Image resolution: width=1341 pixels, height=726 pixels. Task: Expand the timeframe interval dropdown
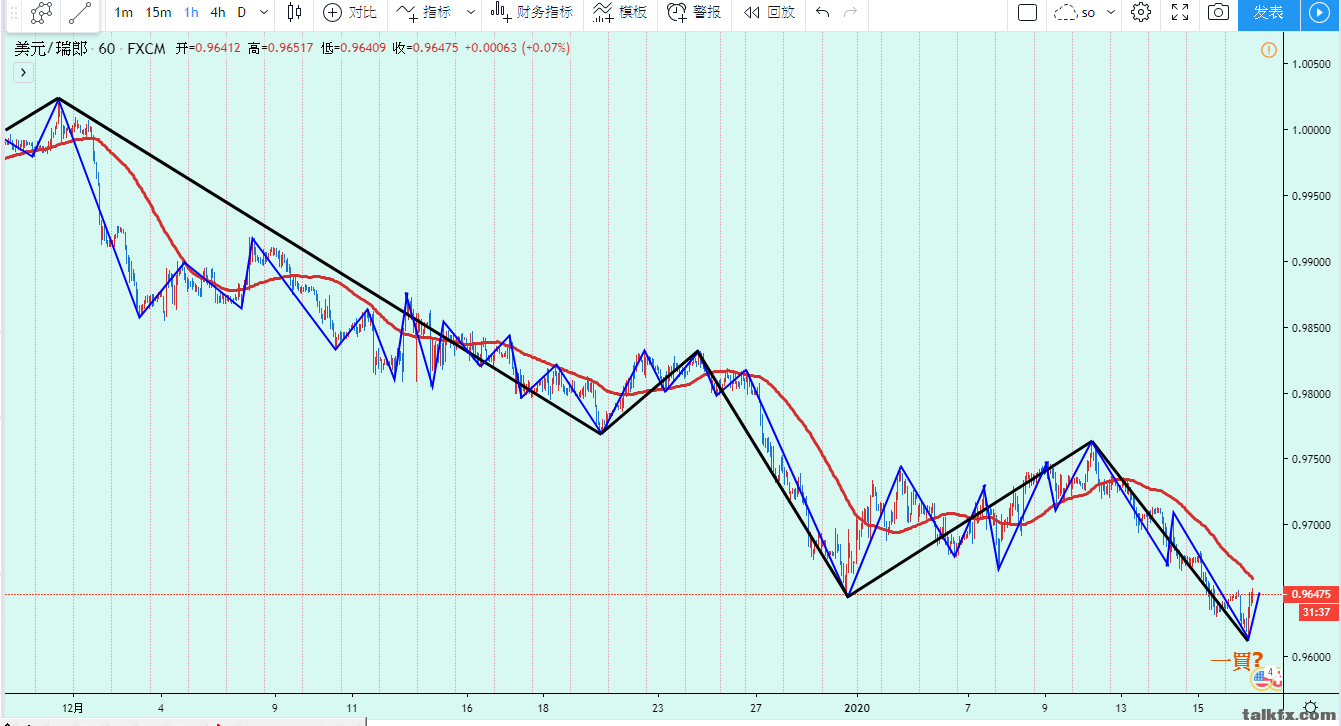(x=263, y=12)
